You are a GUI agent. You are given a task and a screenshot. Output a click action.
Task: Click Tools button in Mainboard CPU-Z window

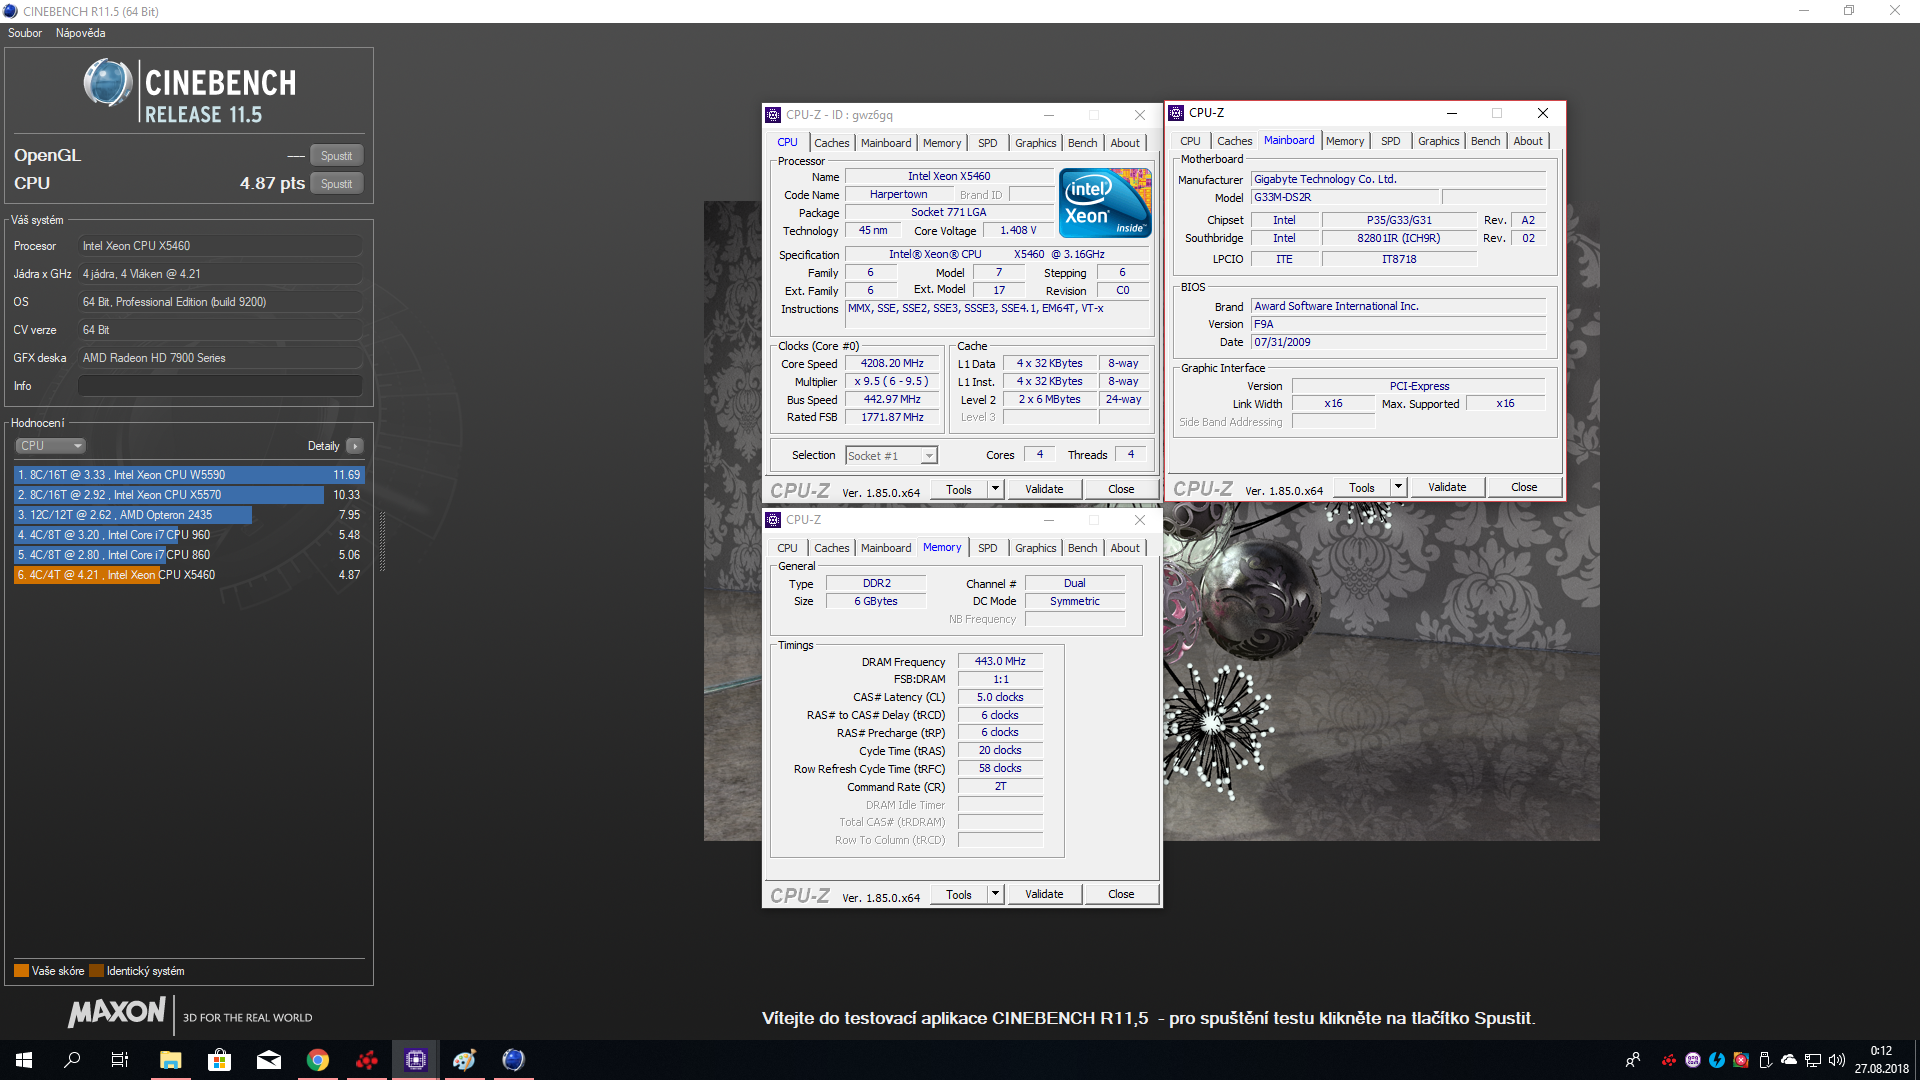coord(1362,487)
